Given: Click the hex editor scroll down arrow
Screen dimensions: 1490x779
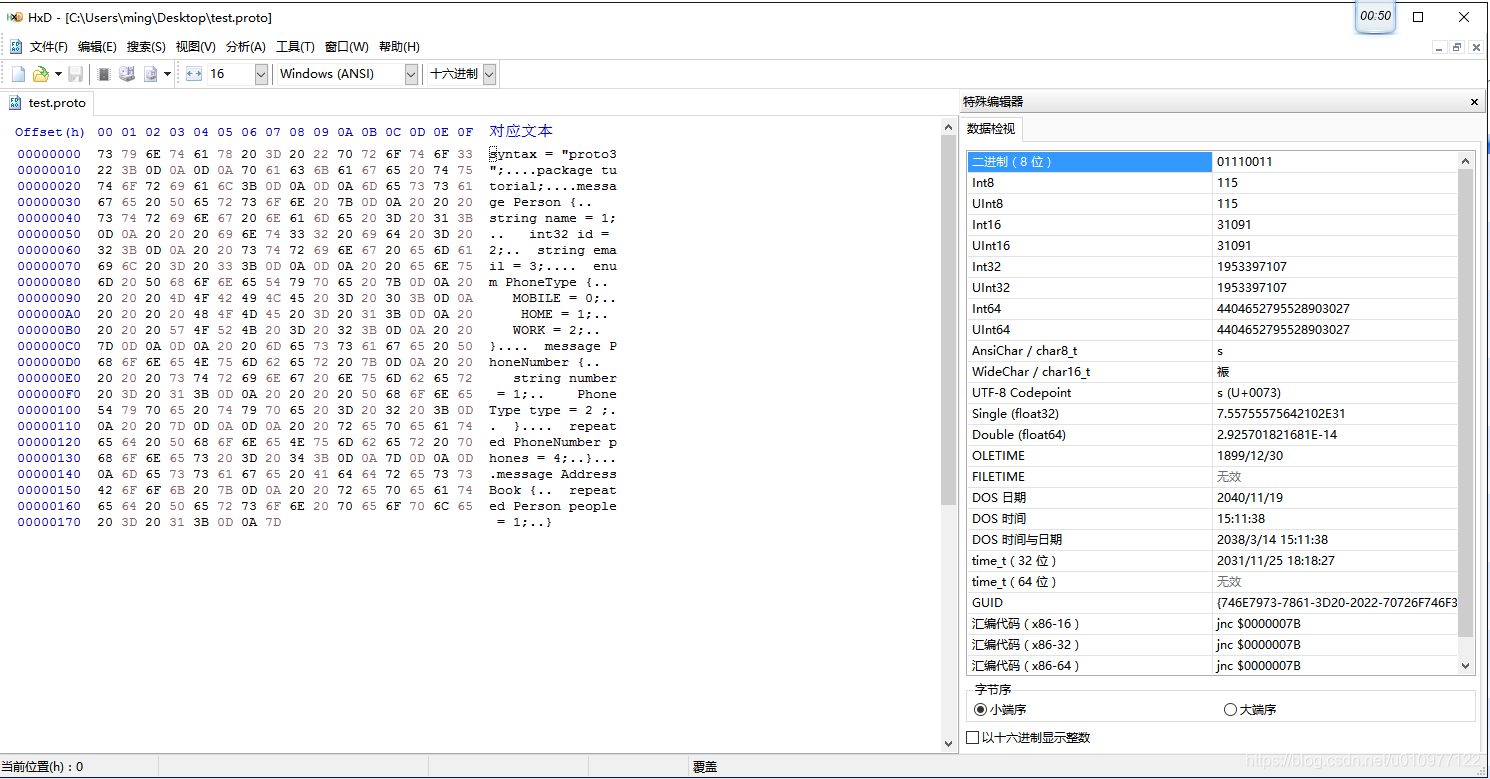Looking at the screenshot, I should [949, 743].
